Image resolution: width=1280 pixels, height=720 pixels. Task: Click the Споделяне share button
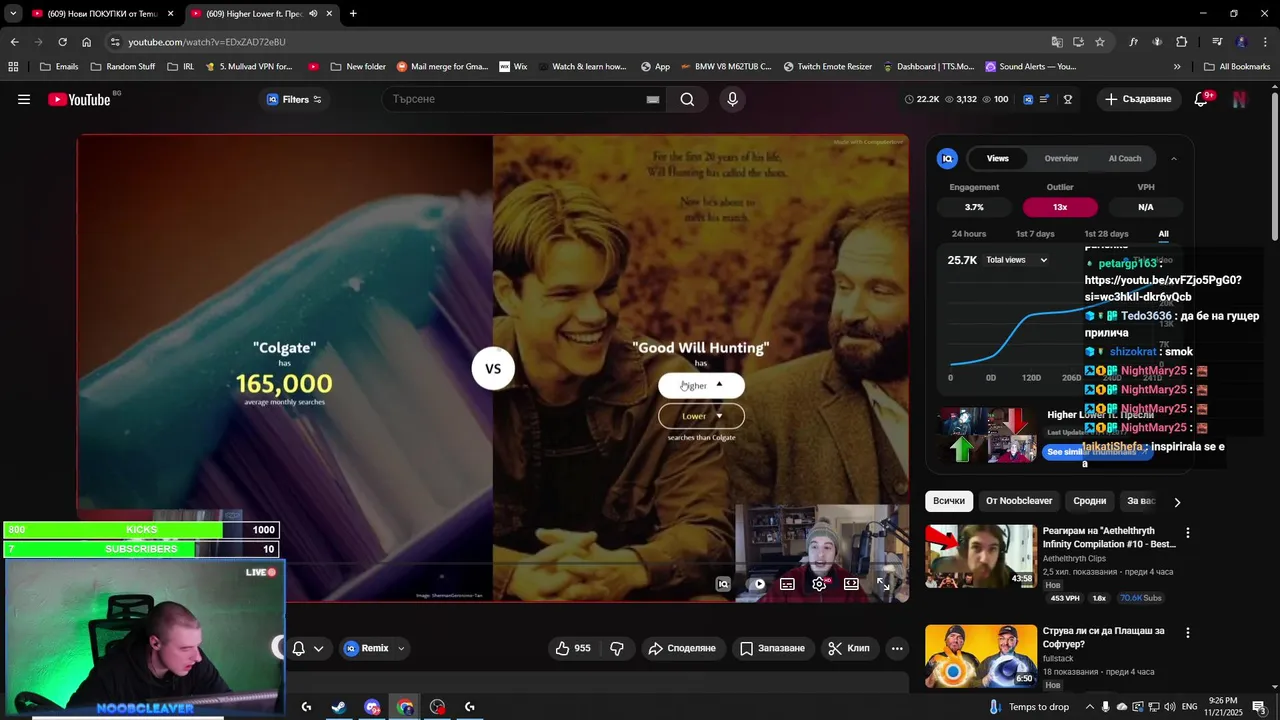(682, 648)
